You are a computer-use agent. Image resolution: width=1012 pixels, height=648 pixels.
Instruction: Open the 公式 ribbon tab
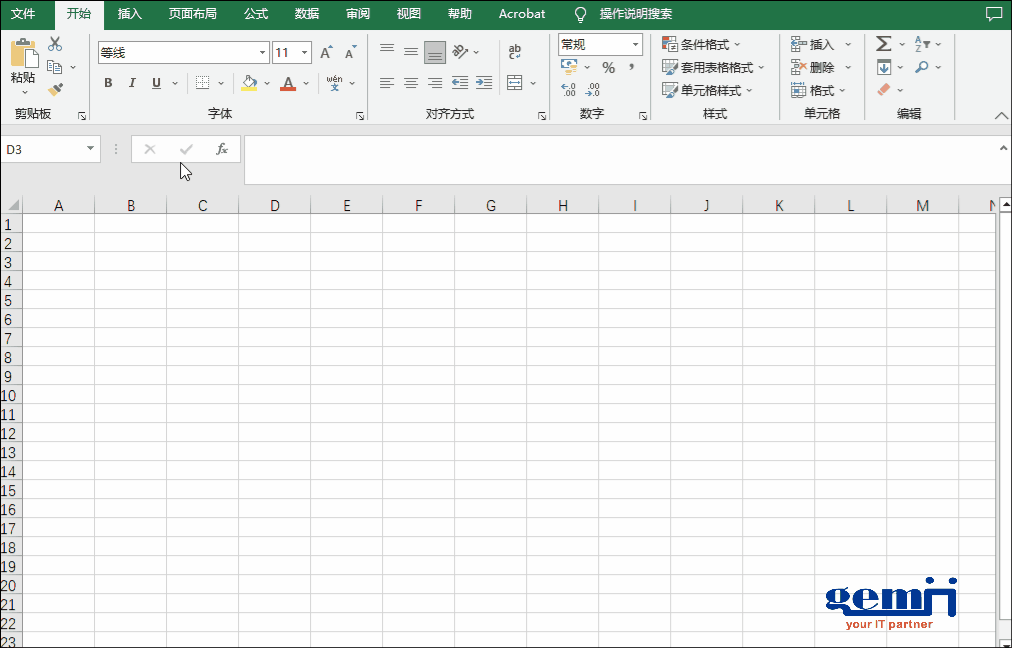[255, 14]
